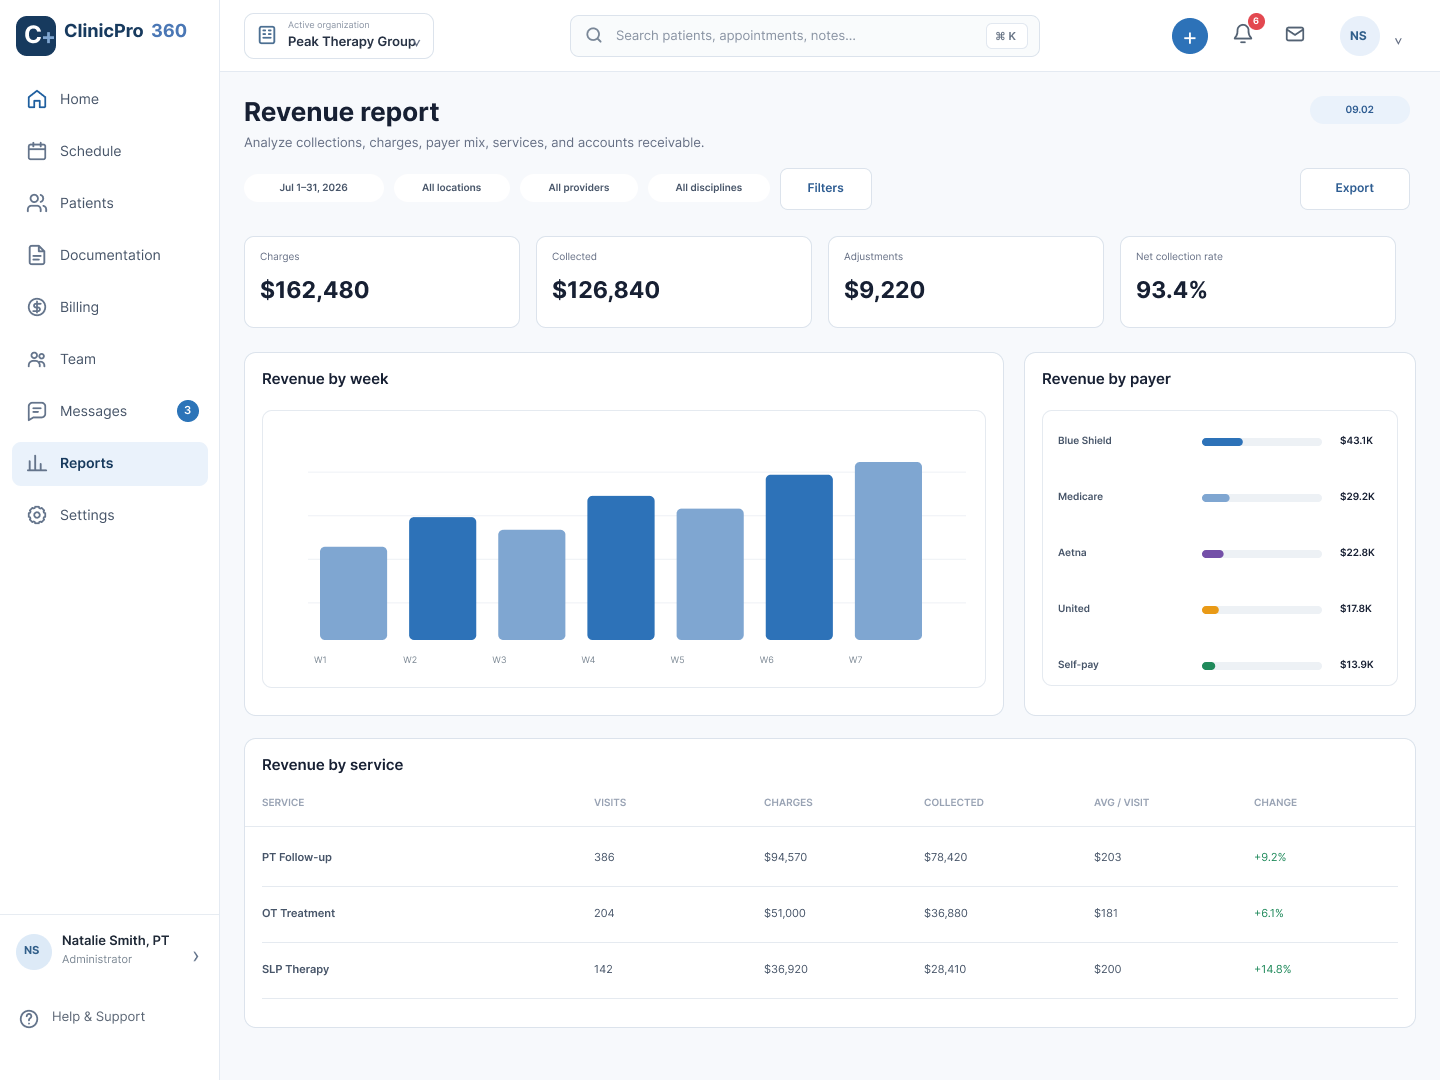Click the W4 bar in weekly chart
This screenshot has width=1440, height=1080.
(621, 568)
